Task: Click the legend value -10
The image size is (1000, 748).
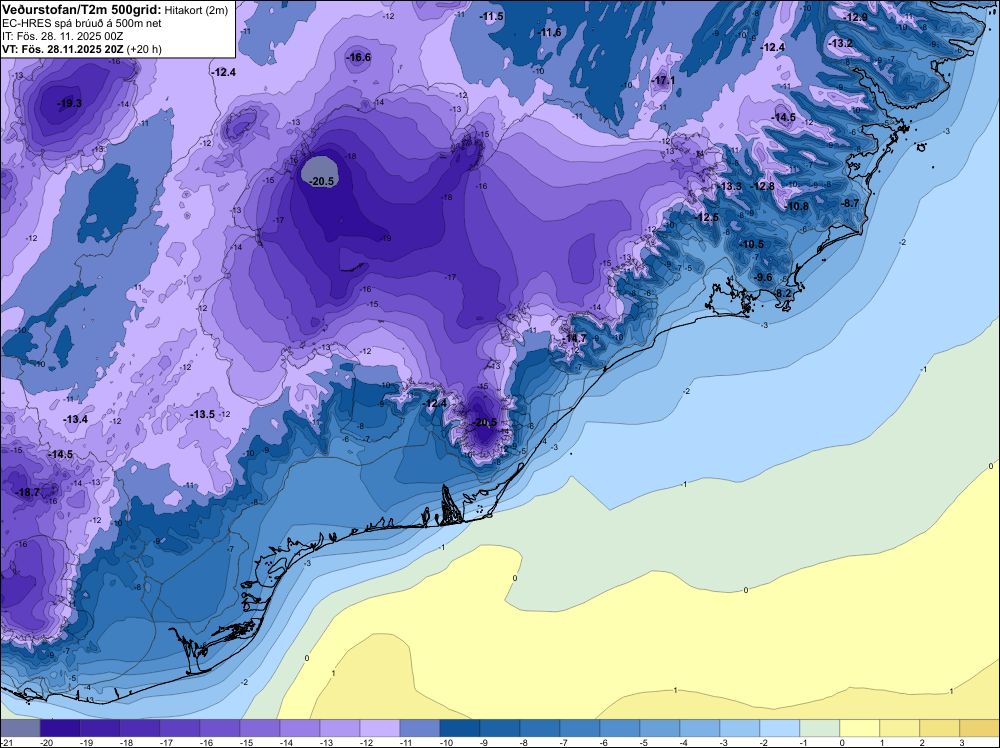Action: click(x=446, y=743)
